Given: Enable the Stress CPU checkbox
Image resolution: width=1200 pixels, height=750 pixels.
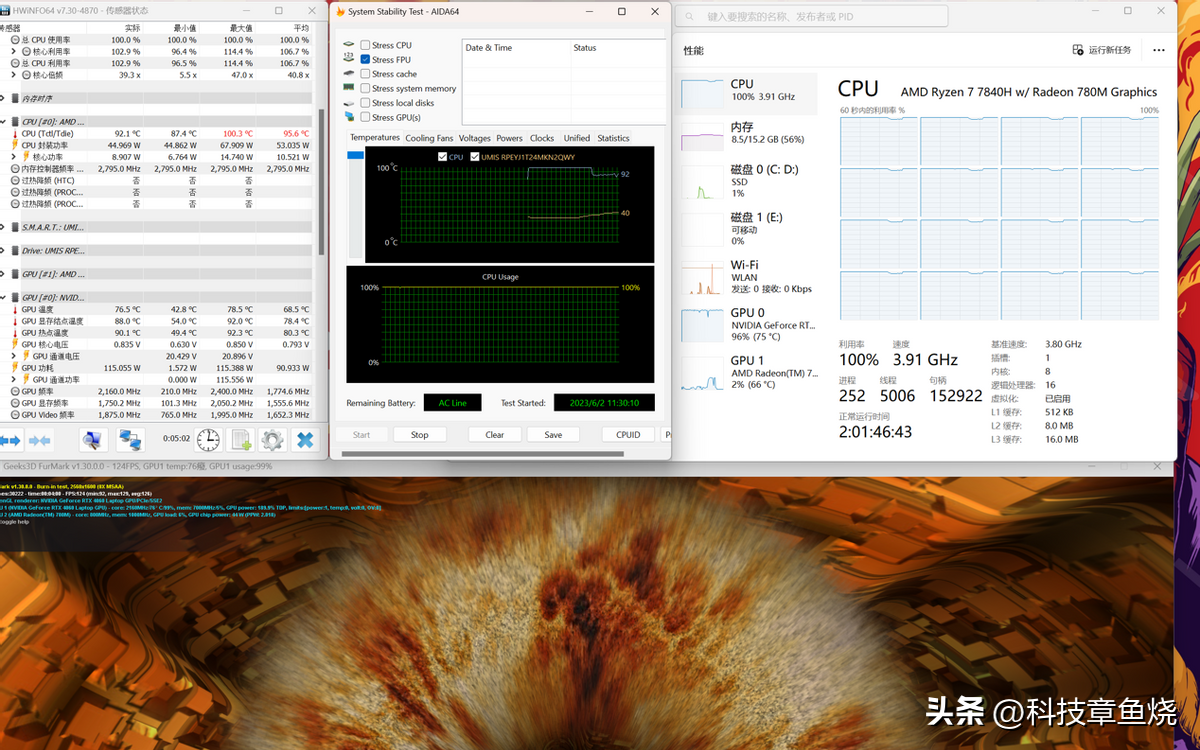Looking at the screenshot, I should (365, 45).
